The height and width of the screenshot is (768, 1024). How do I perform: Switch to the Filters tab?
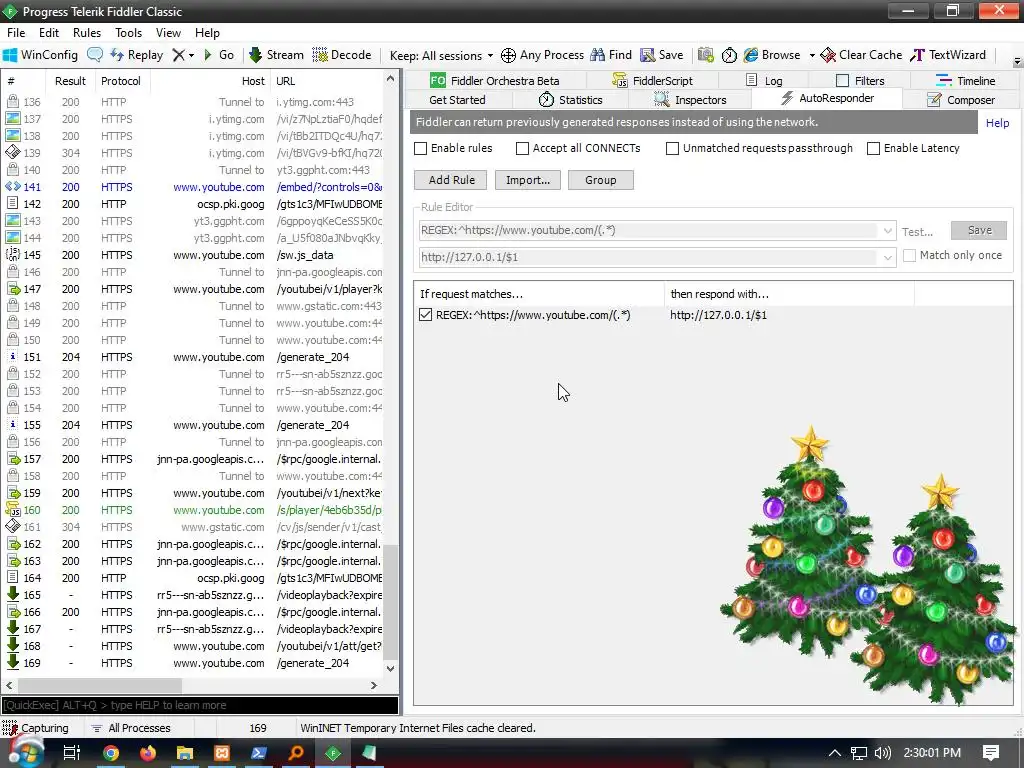click(860, 80)
